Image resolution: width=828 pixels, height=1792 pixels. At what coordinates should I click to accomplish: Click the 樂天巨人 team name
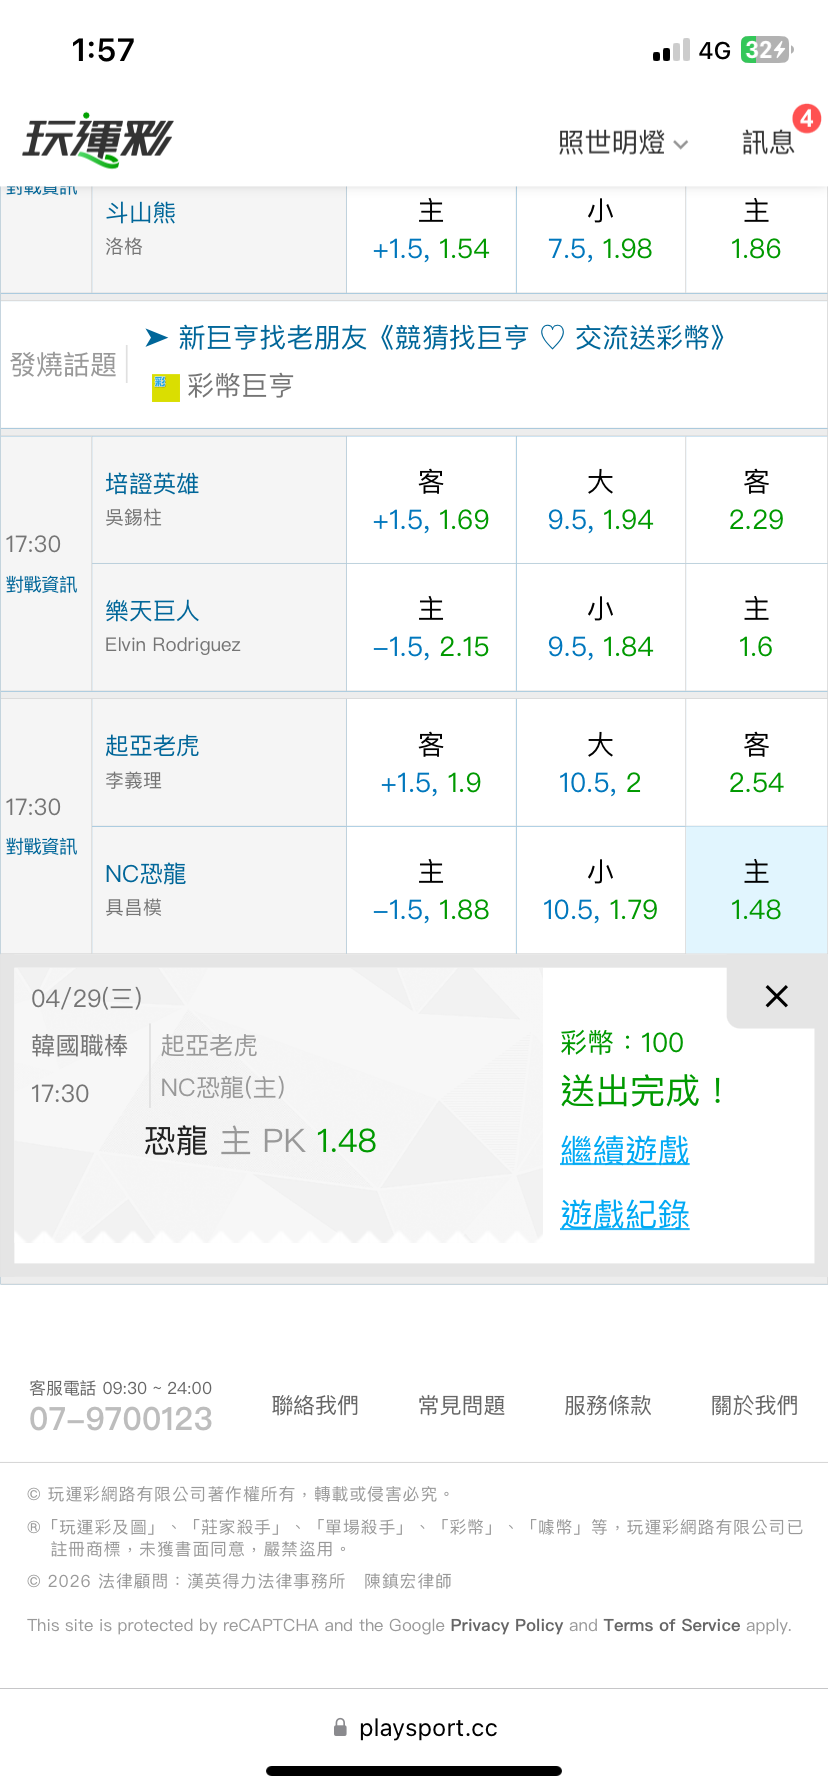tap(152, 611)
